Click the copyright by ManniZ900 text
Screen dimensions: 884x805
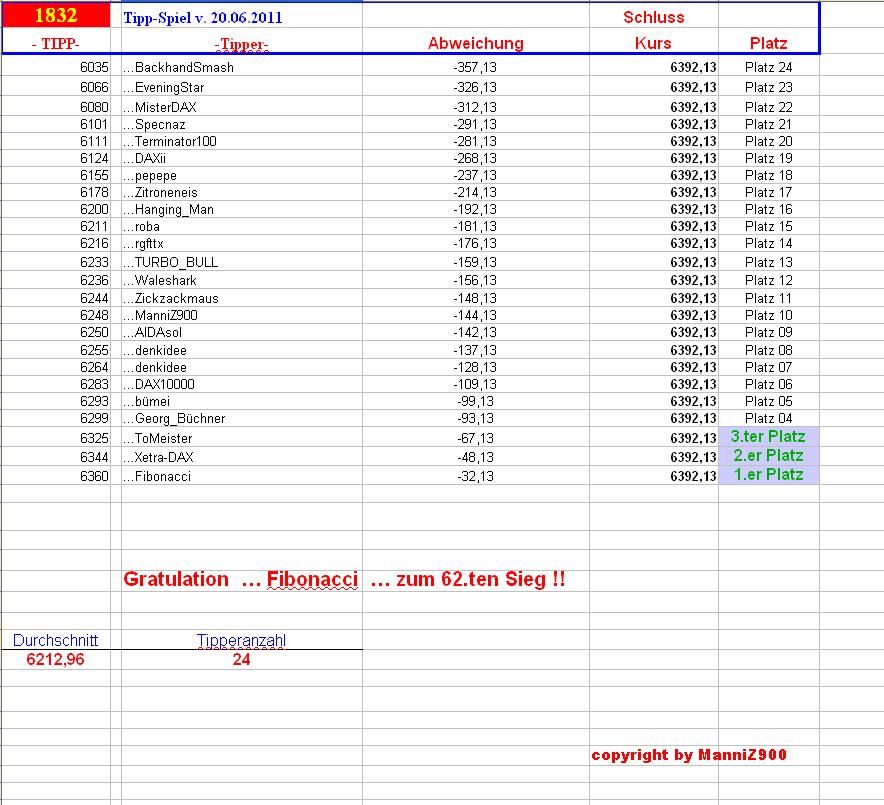(689, 755)
